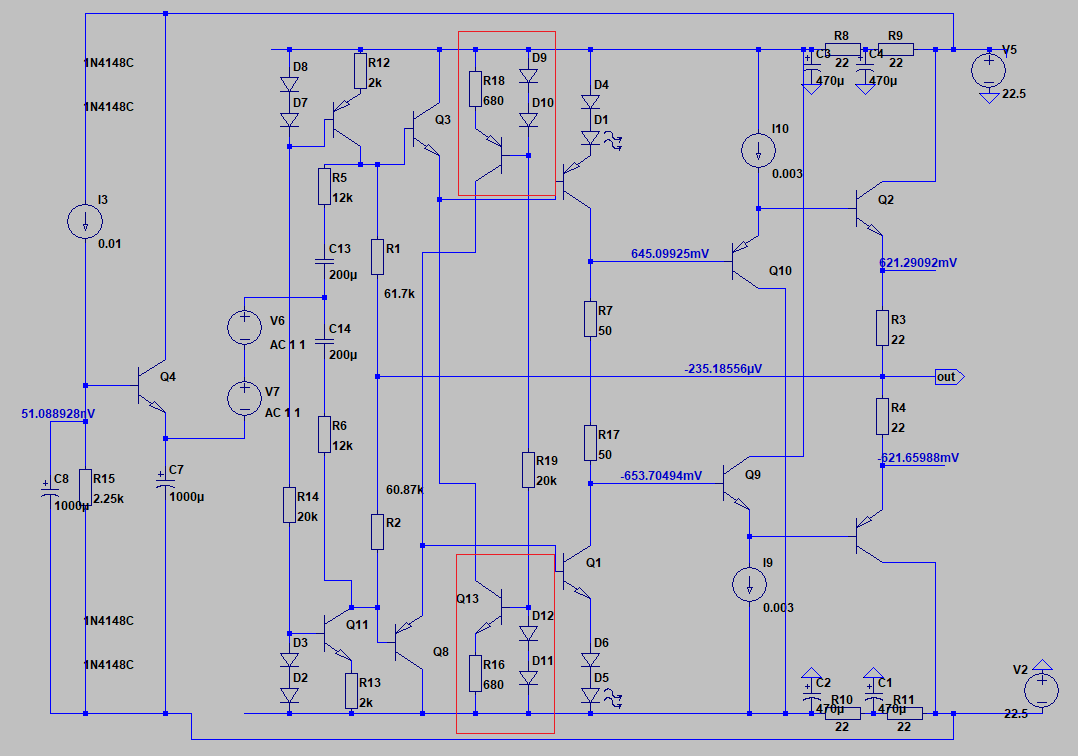Select the I3 current source symbol

[x=85, y=221]
